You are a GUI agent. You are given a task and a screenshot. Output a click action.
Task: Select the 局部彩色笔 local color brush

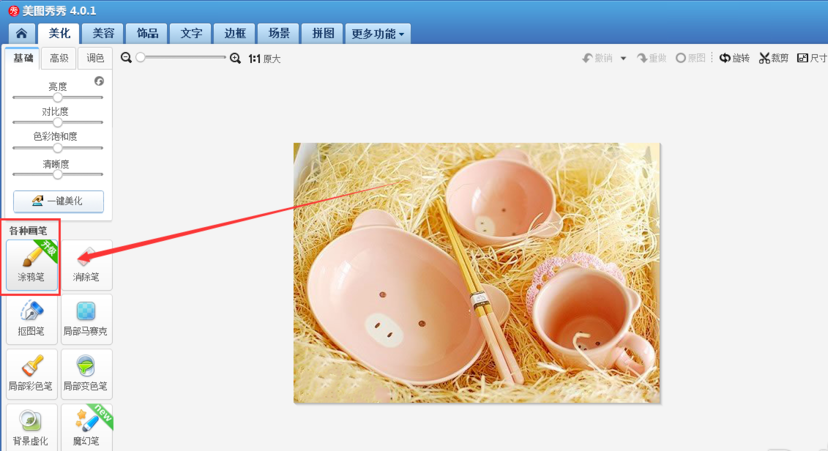coord(32,374)
